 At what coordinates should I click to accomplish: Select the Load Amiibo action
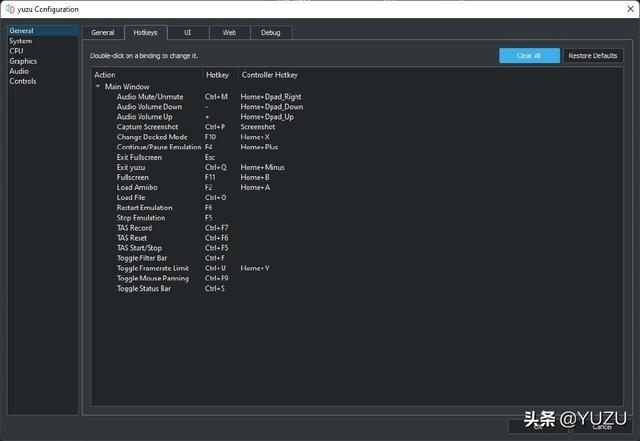[x=137, y=187]
